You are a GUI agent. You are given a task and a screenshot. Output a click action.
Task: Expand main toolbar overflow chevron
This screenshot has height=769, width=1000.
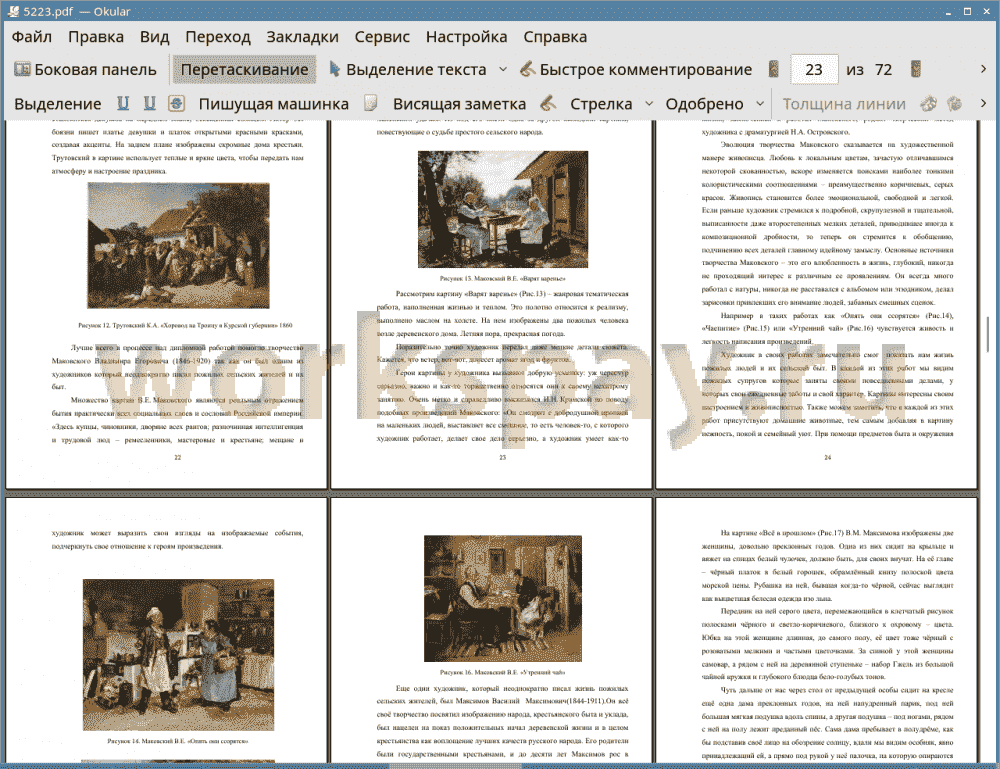coord(983,69)
